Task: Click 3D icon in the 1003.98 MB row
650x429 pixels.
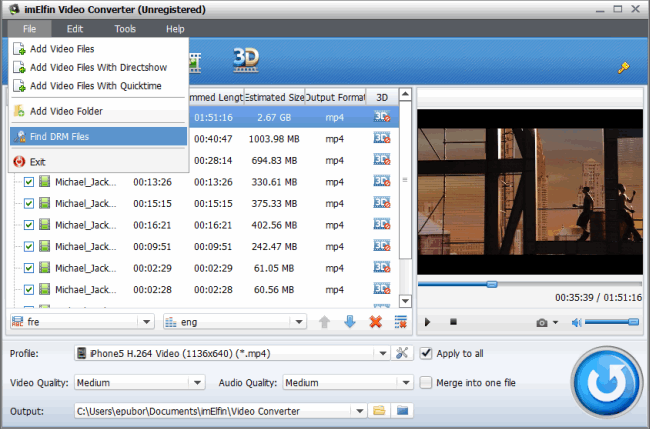Action: 382,138
